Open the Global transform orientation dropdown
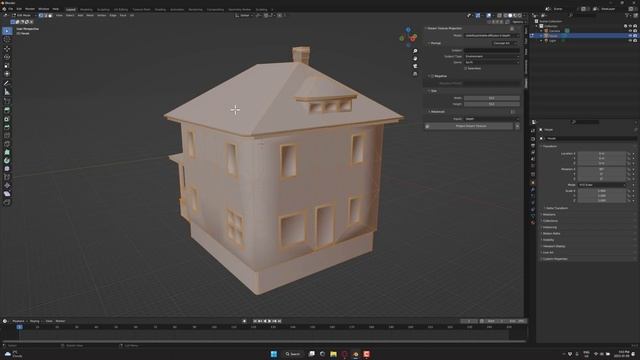Viewport: 640px width, 360px height. point(244,16)
